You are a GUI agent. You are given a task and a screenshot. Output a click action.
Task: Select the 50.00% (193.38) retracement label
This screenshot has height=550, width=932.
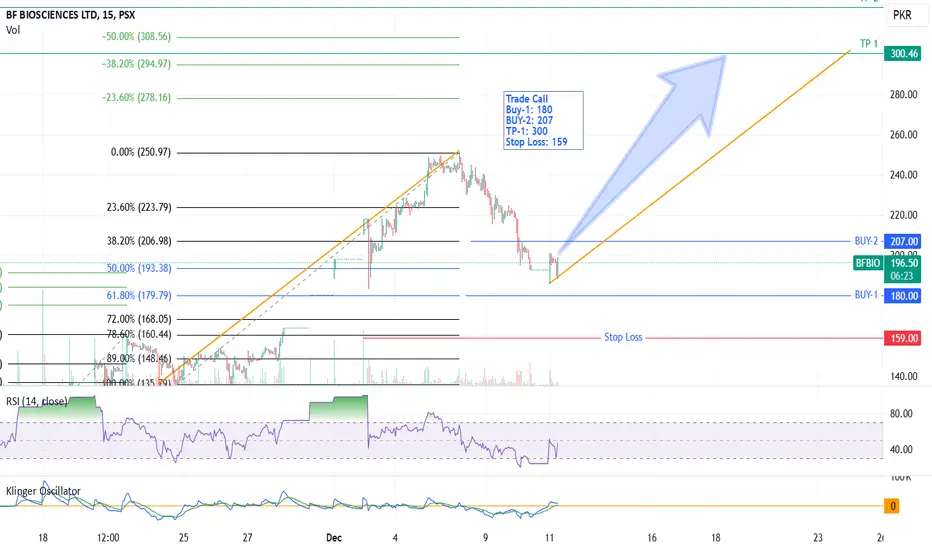(x=139, y=268)
